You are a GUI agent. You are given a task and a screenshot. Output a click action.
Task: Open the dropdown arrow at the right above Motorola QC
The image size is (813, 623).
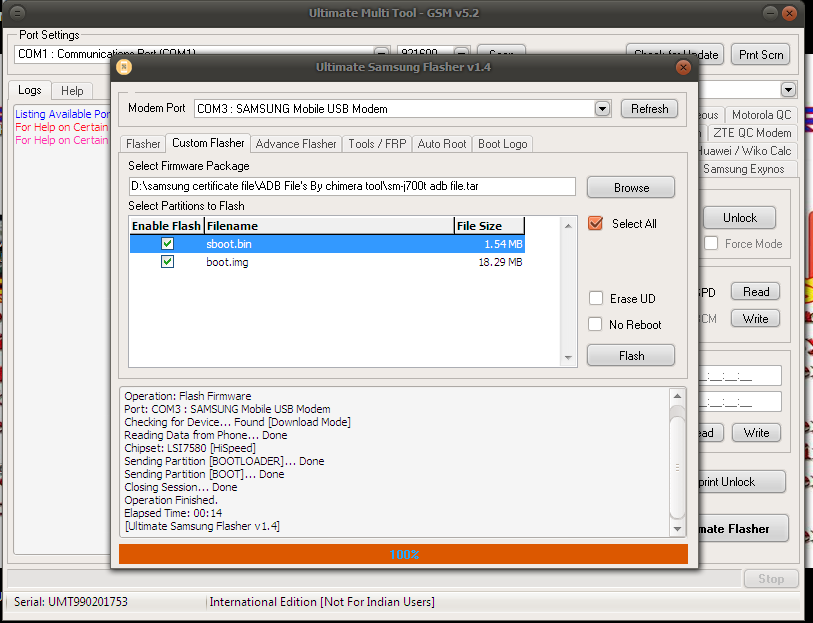pyautogui.click(x=788, y=90)
